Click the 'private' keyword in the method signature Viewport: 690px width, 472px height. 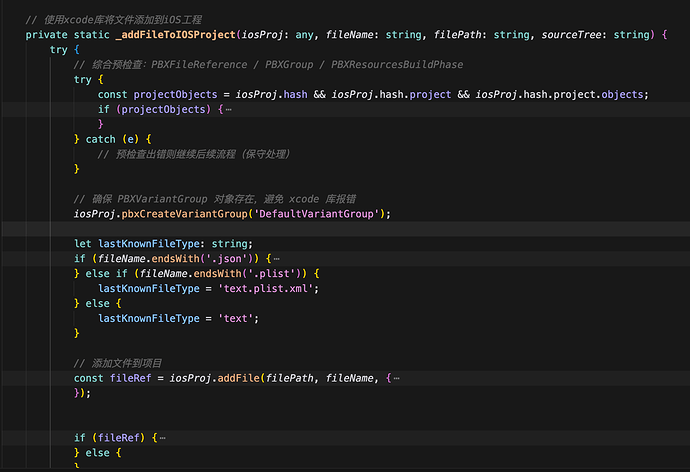(x=47, y=35)
